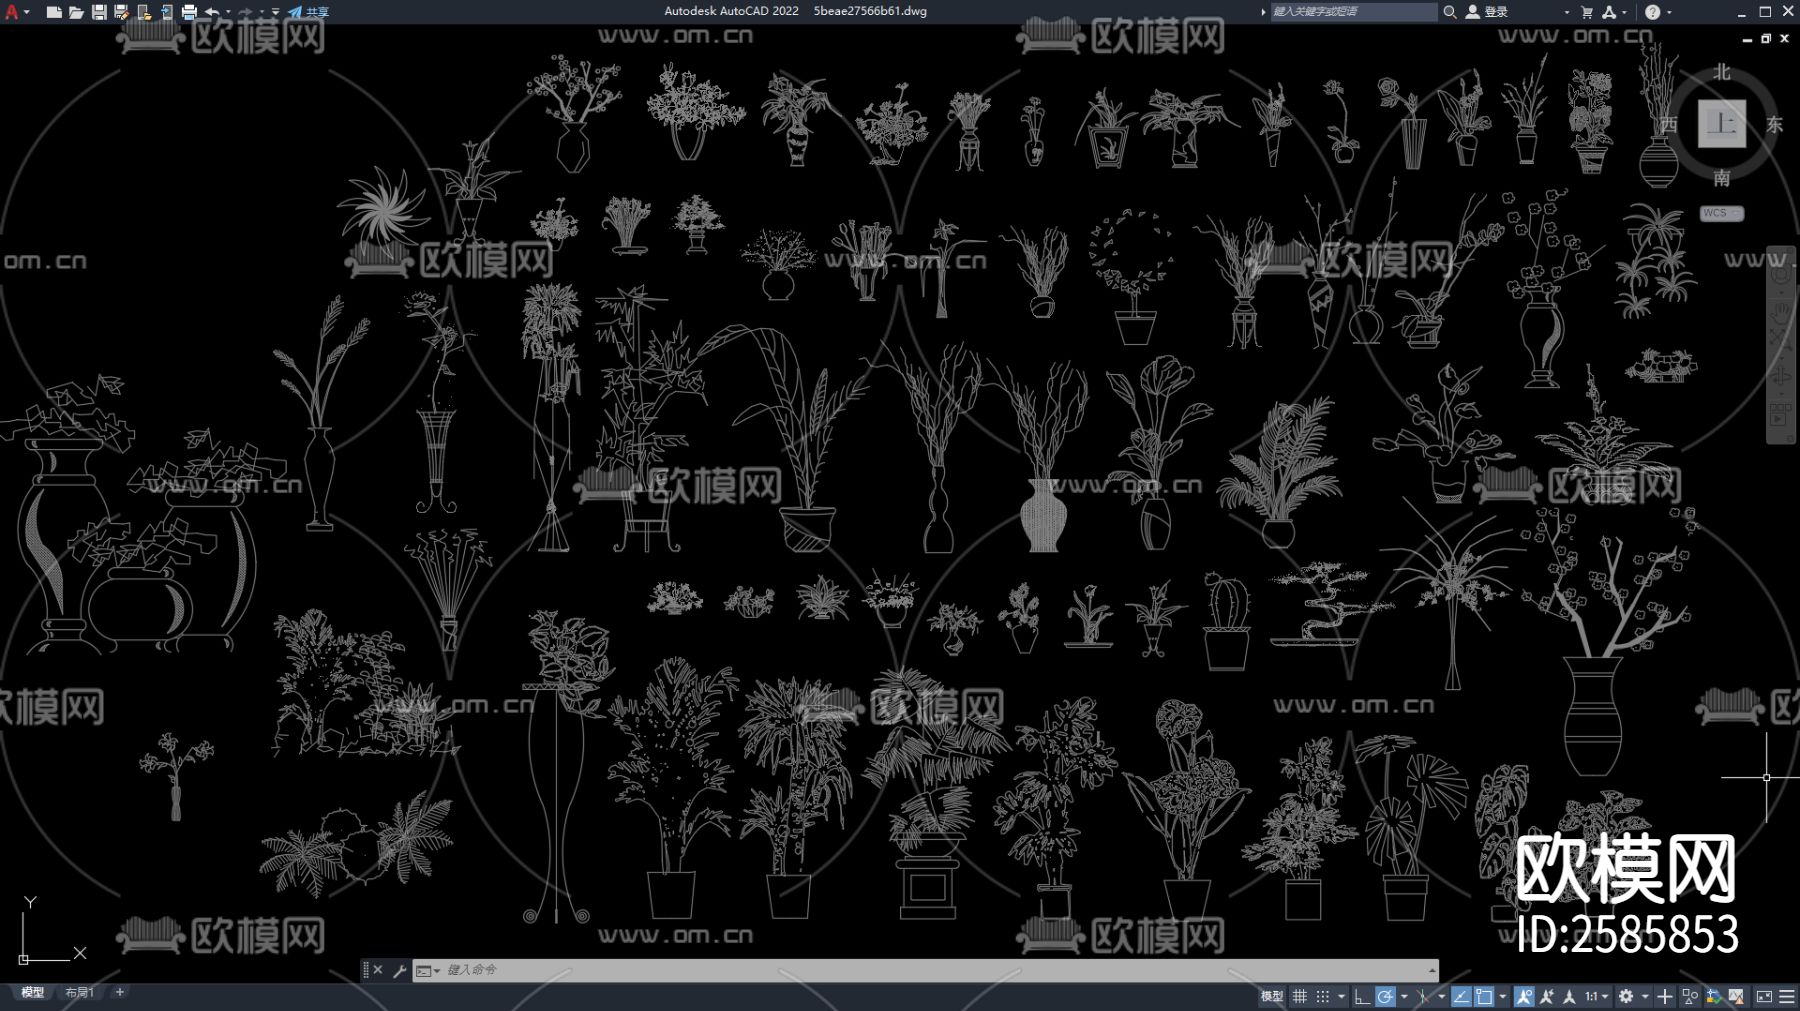This screenshot has height=1011, width=1800.
Task: Open the Autodesk App Store cart
Action: coord(1587,12)
